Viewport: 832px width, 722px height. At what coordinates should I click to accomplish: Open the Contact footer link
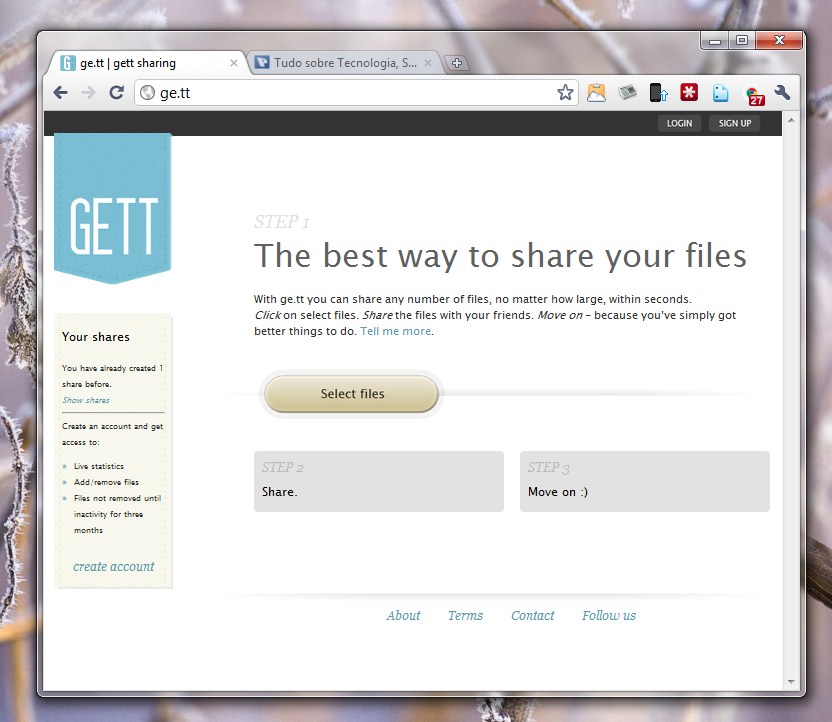click(532, 615)
